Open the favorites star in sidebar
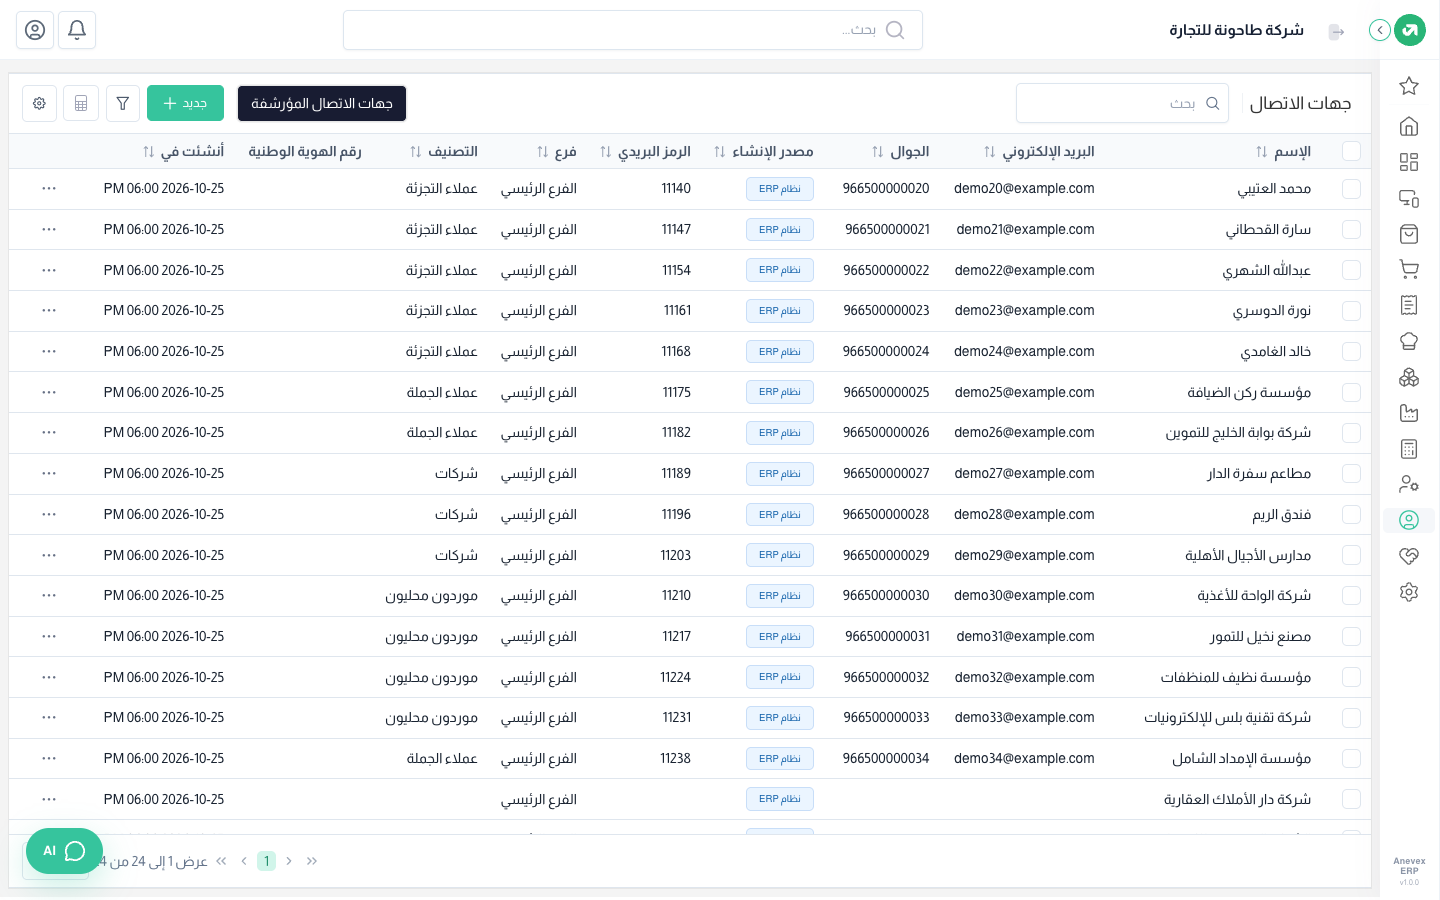Screen dimensions: 1440x900 pyautogui.click(x=1409, y=86)
